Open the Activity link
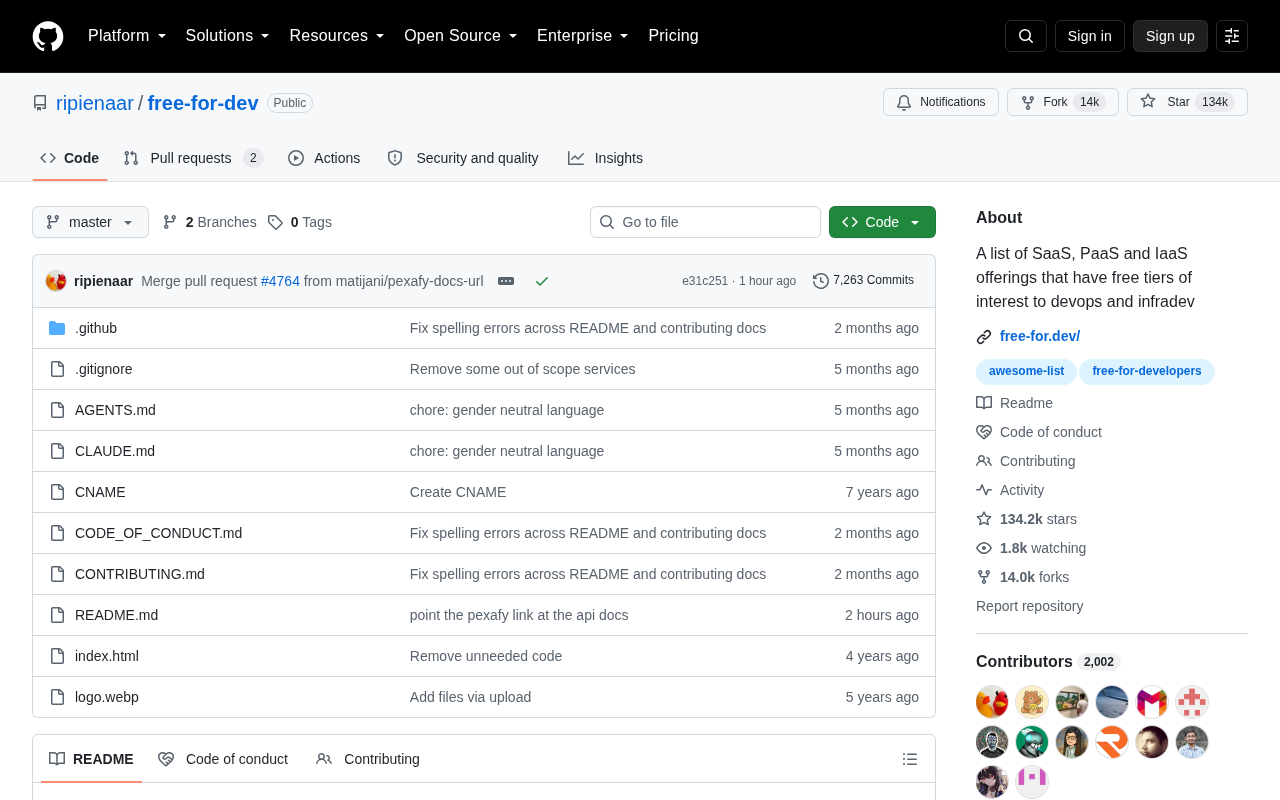The width and height of the screenshot is (1280, 800). coord(1010,490)
